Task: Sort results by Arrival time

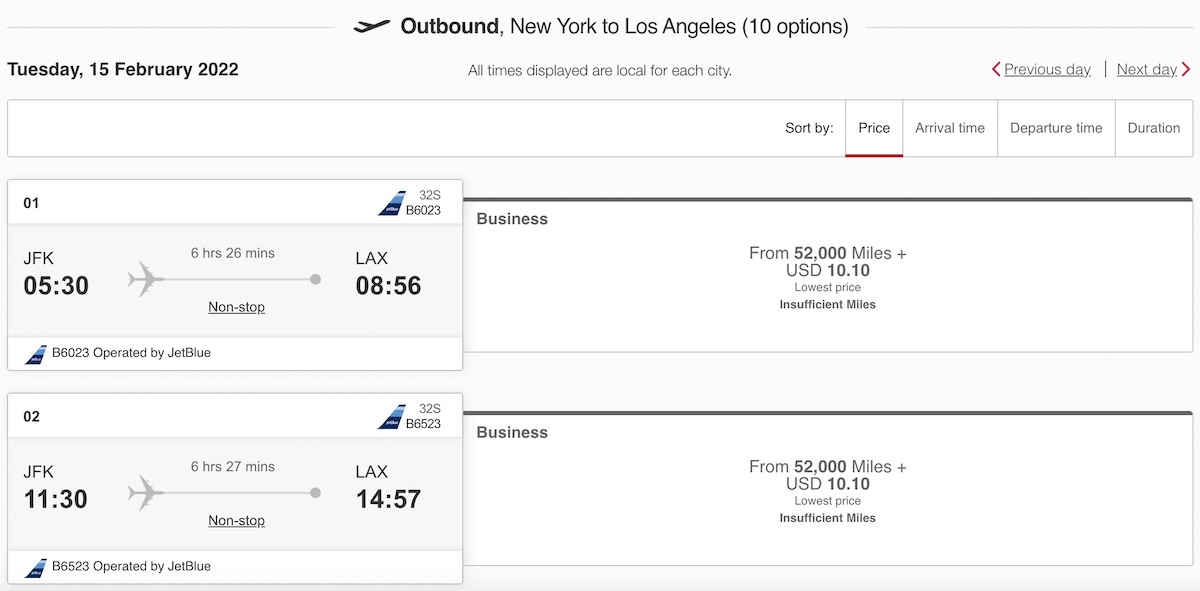Action: pyautogui.click(x=950, y=128)
